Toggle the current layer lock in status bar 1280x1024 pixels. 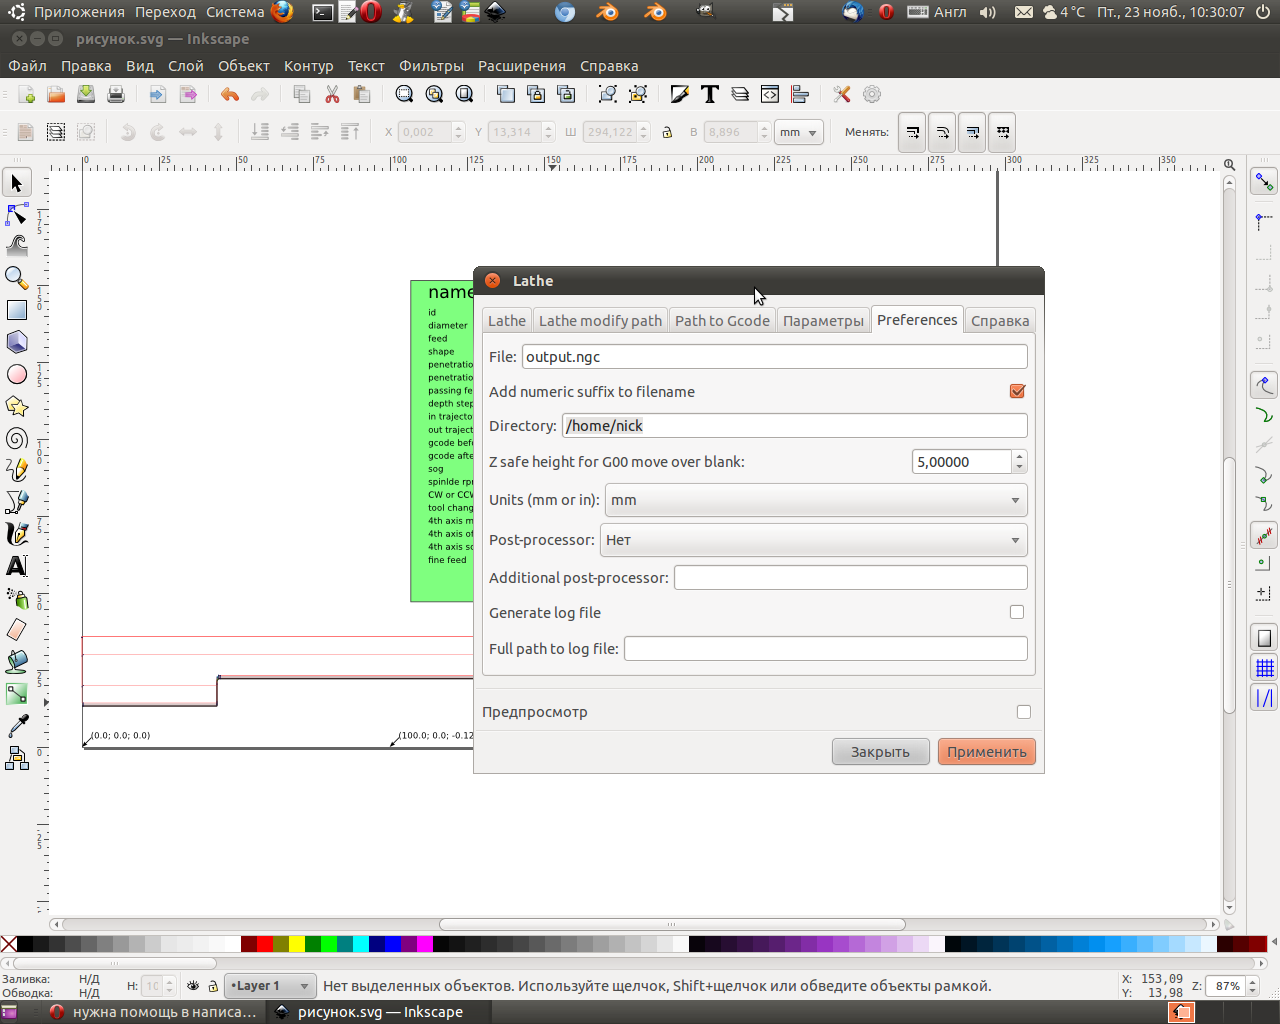coord(212,986)
